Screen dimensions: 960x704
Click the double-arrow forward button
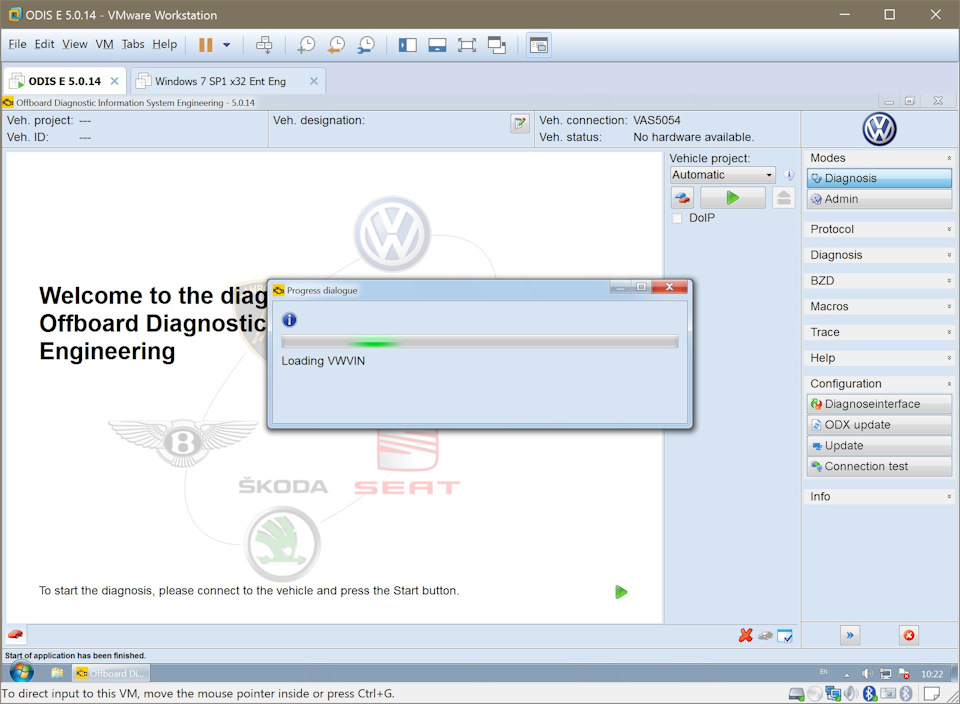[x=850, y=635]
